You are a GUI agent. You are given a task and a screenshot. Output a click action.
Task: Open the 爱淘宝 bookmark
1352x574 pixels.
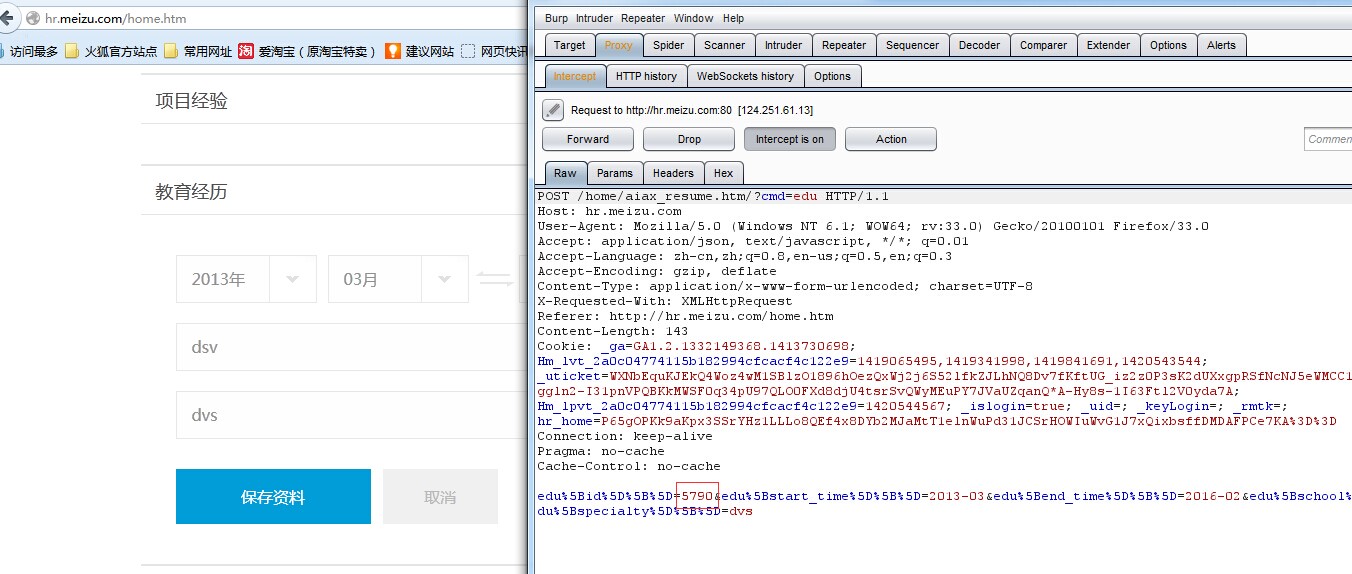(308, 51)
